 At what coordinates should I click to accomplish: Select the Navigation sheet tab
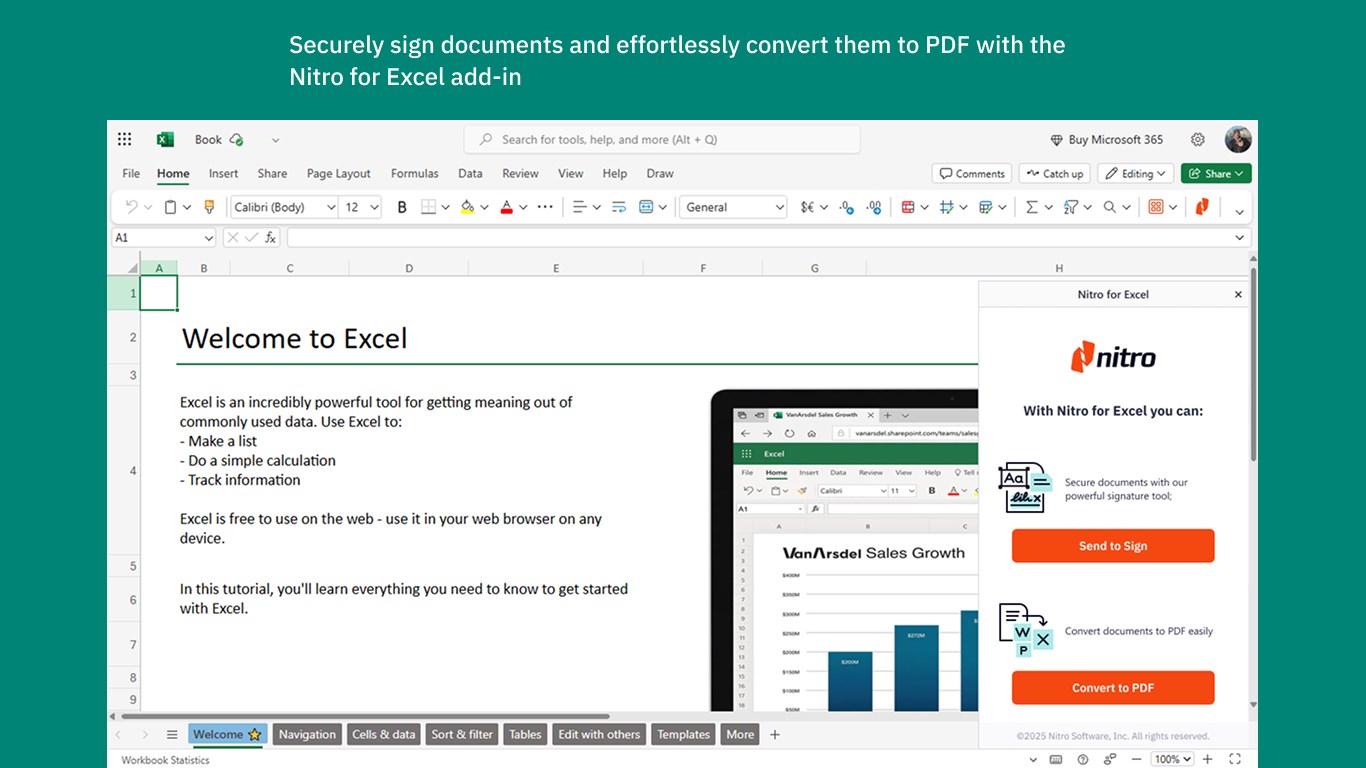pyautogui.click(x=307, y=734)
